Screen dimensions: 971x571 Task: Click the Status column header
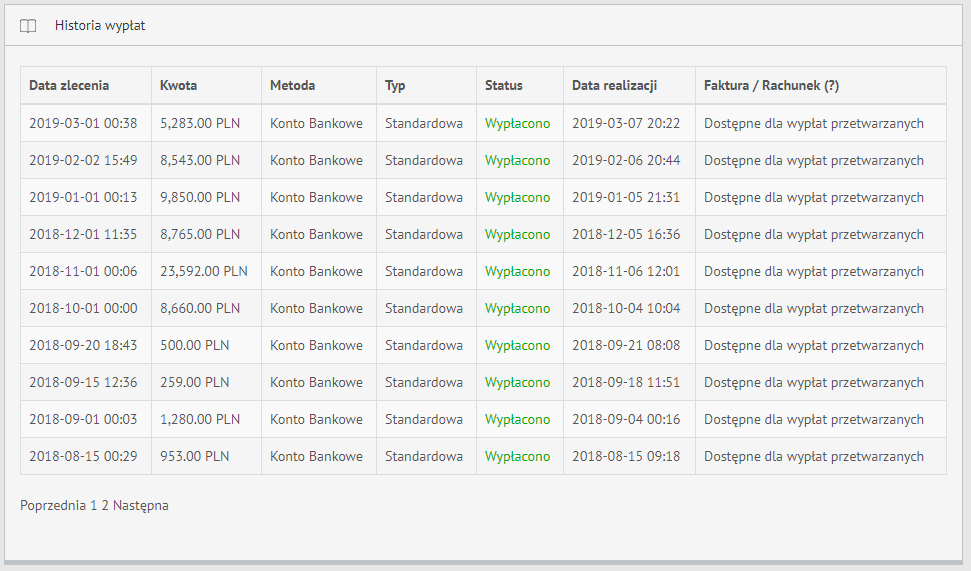[x=504, y=86]
